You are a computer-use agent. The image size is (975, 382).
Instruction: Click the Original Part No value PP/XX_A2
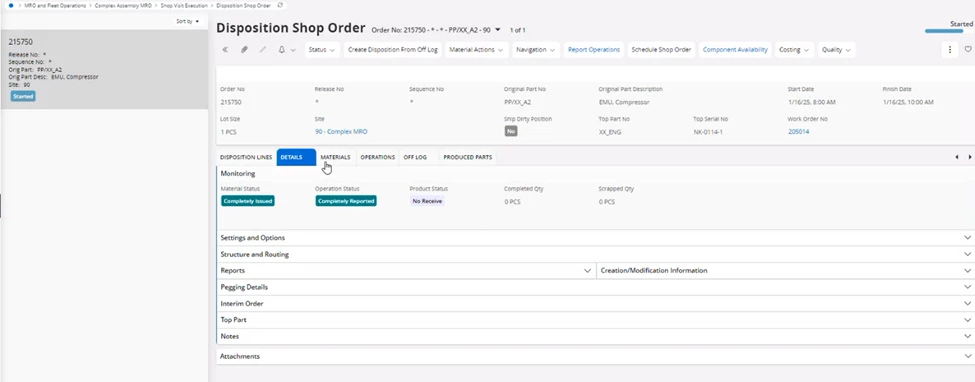pyautogui.click(x=517, y=102)
